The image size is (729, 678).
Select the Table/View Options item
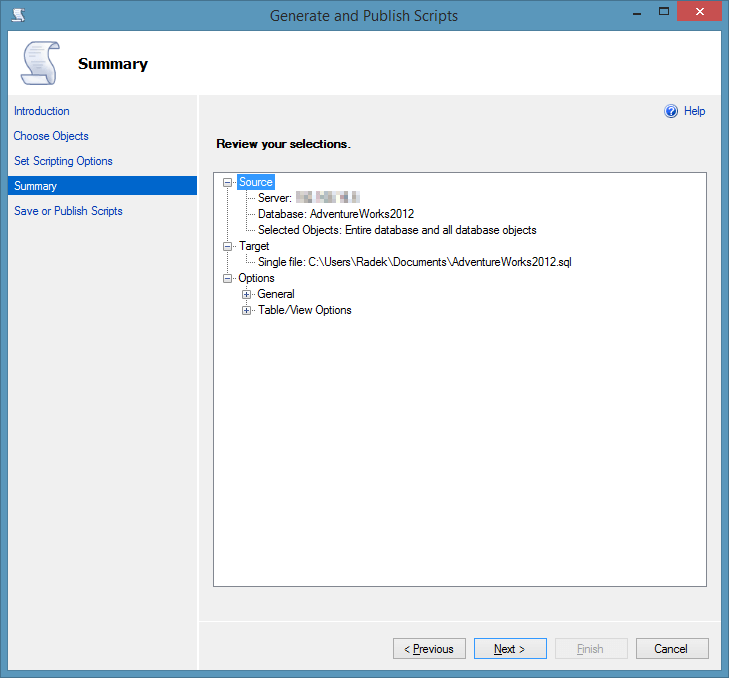tap(305, 310)
